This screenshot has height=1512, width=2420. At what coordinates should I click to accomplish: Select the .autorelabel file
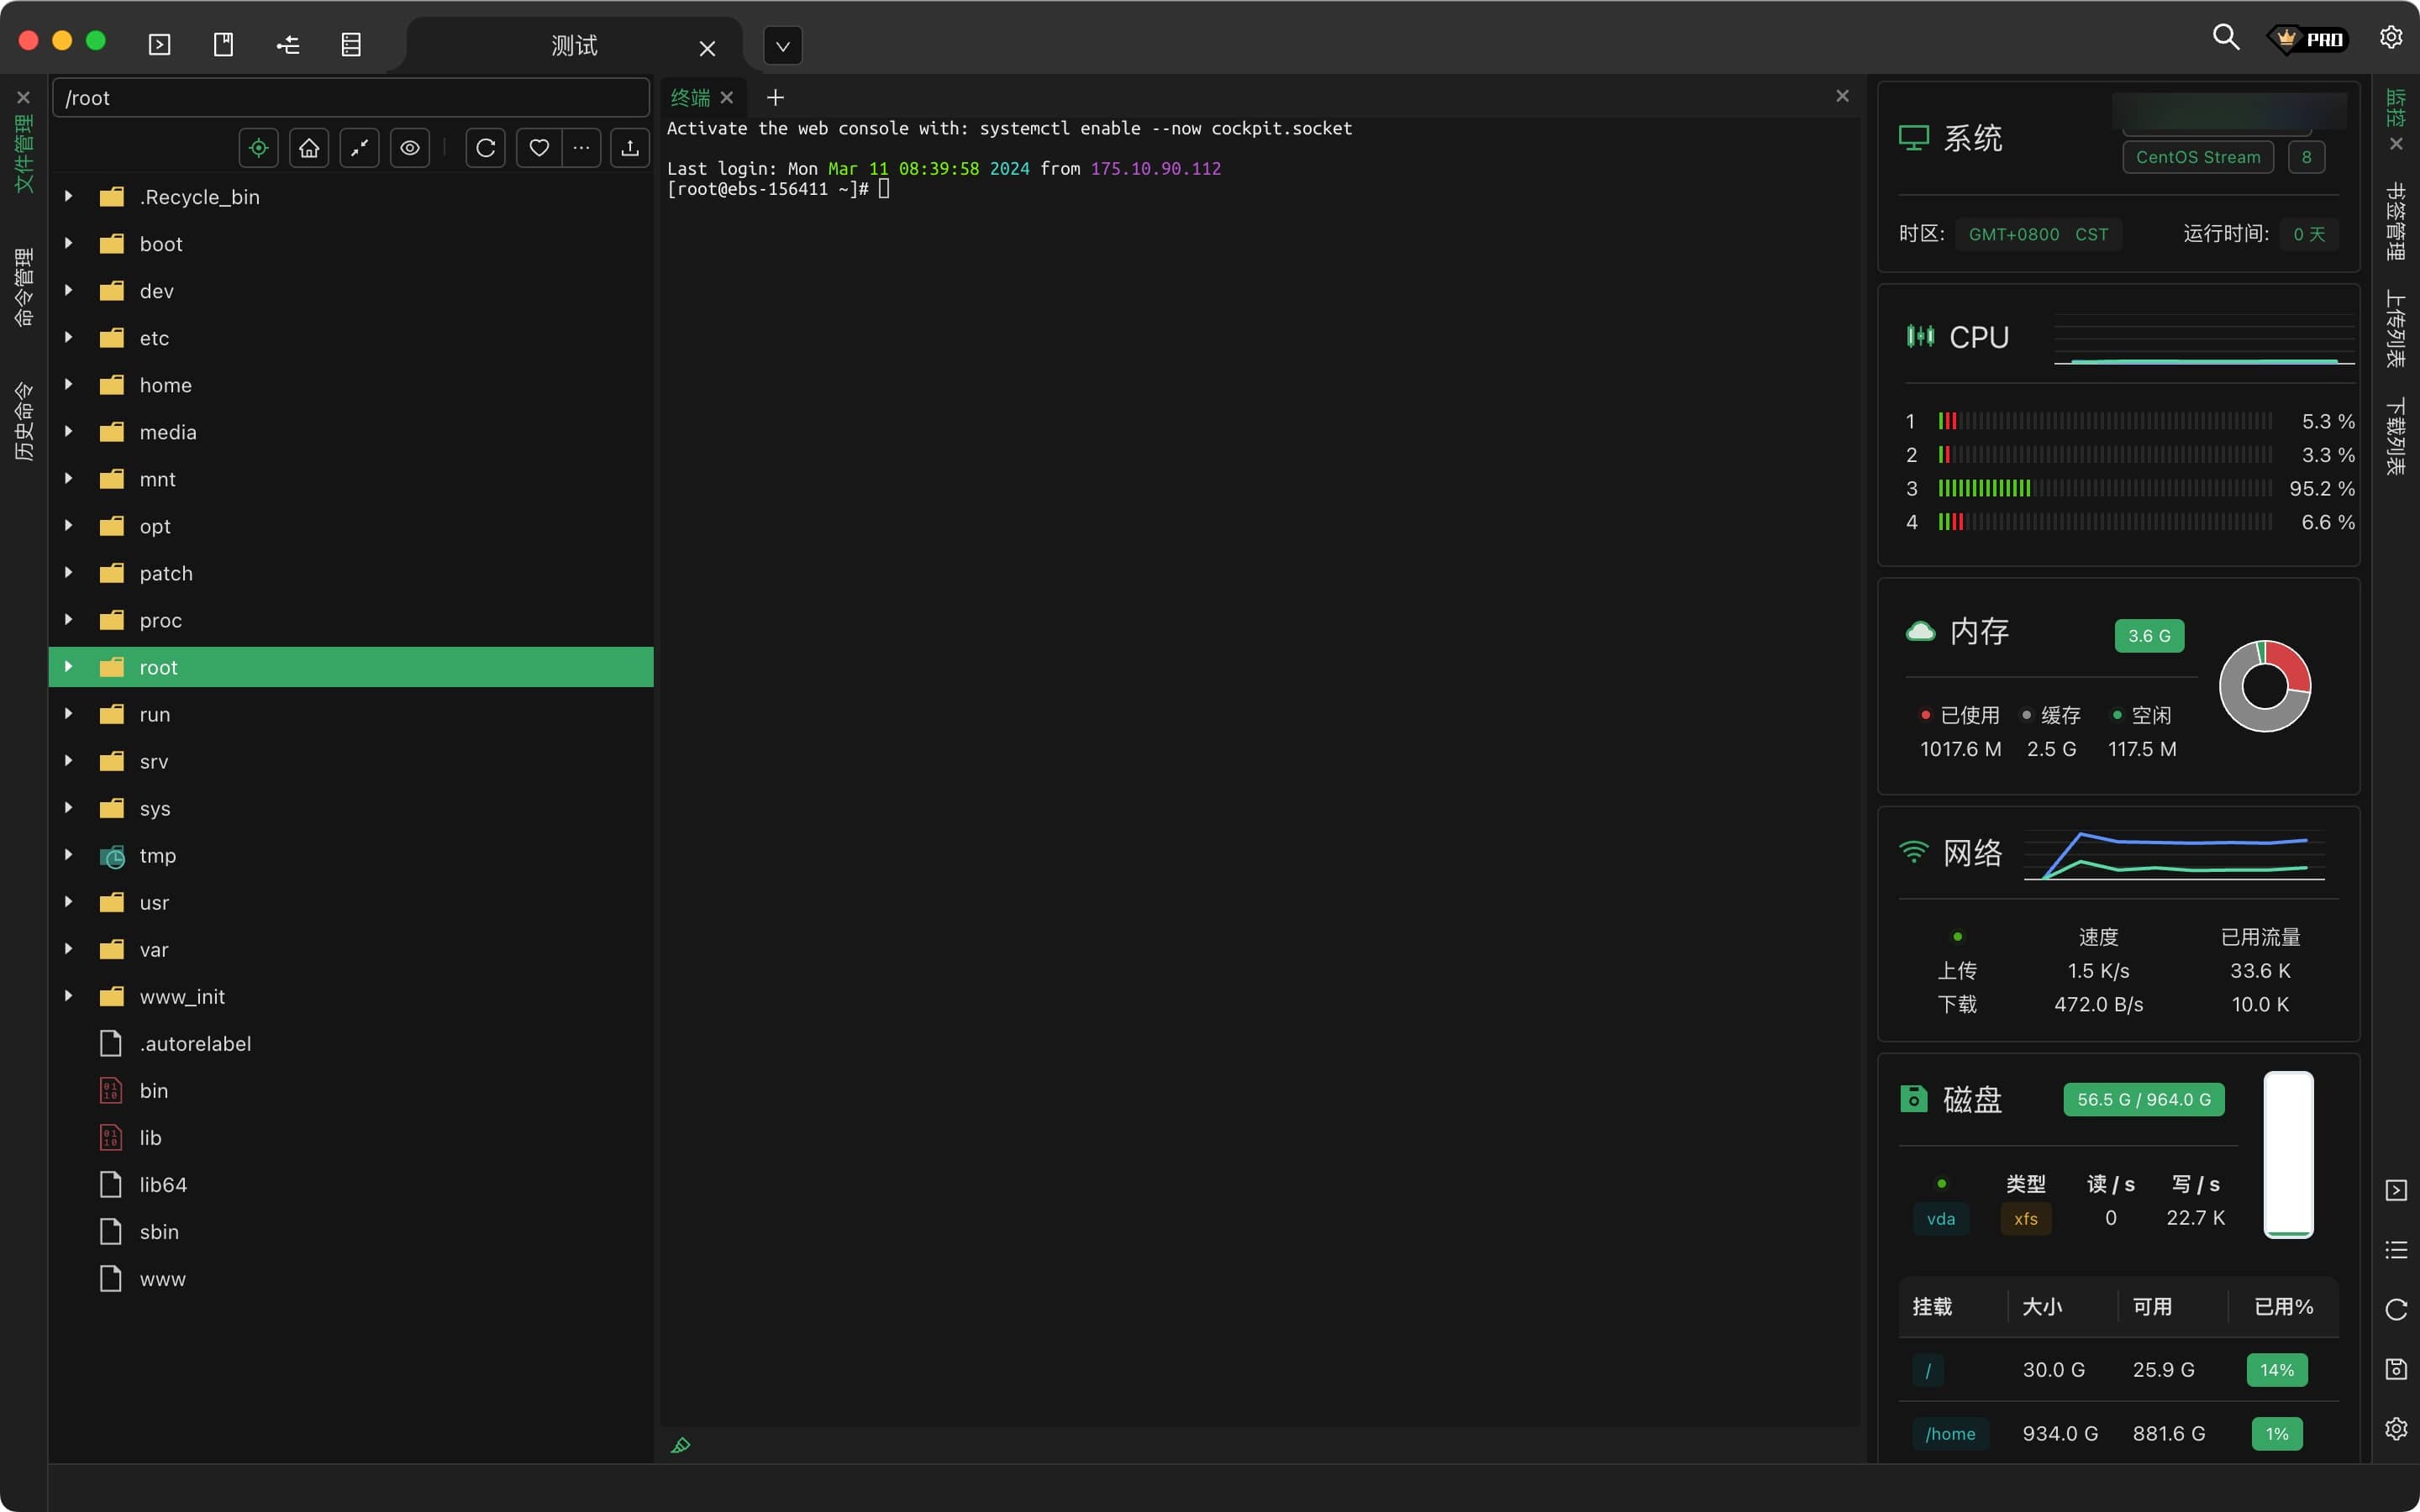pos(351,1043)
